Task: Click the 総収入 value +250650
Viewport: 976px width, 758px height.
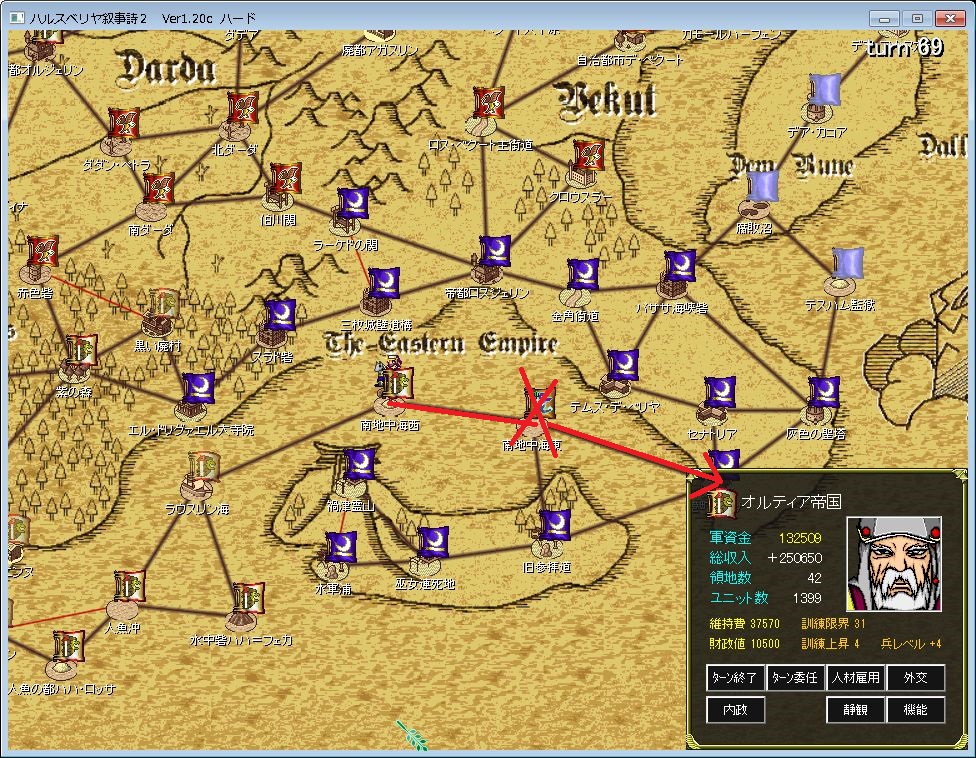Action: coord(794,558)
